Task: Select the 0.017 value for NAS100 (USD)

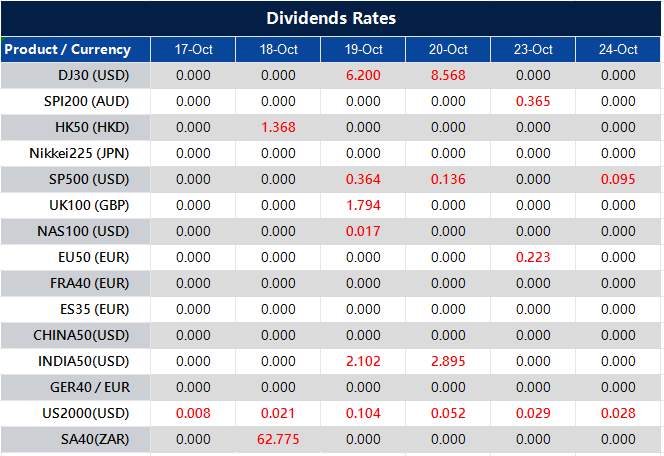Action: click(363, 231)
